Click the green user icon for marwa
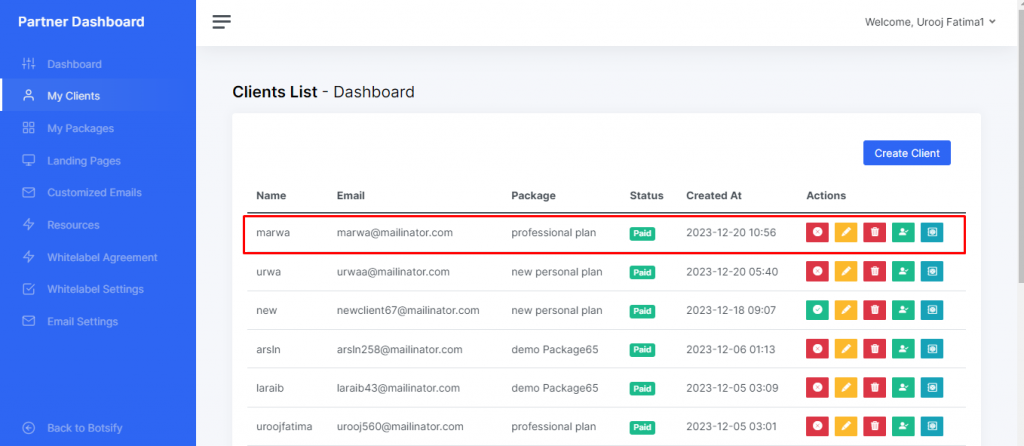This screenshot has height=446, width=1024. coord(903,232)
